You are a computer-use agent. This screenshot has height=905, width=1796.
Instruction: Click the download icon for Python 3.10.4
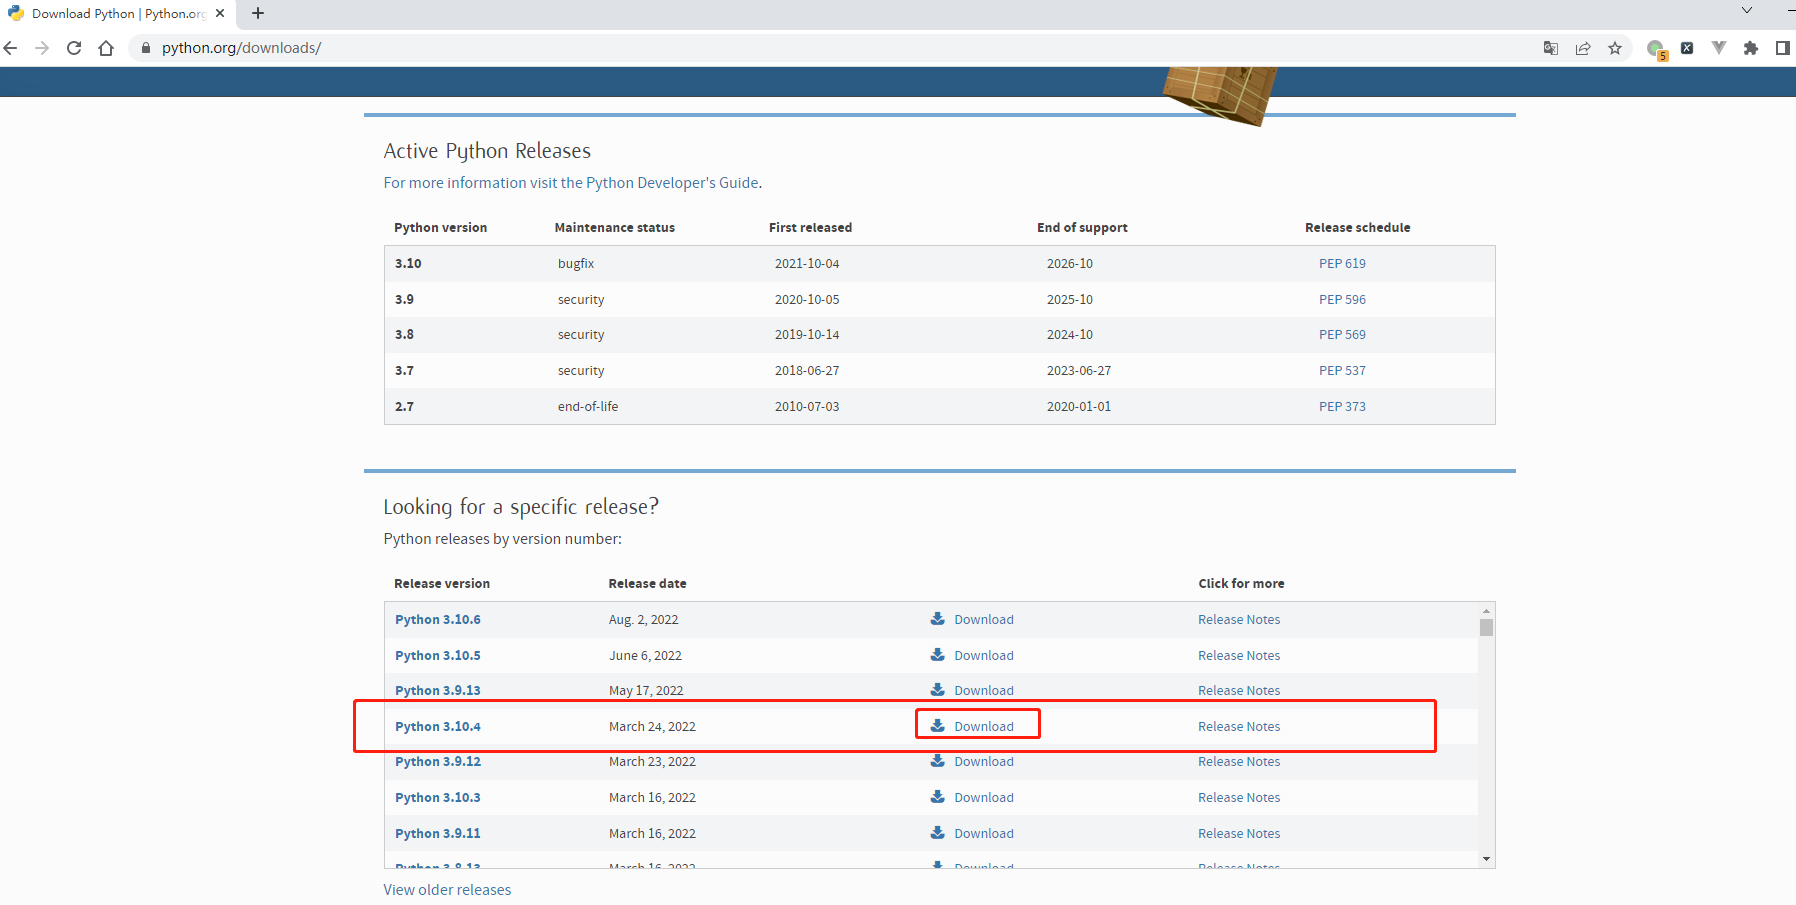pos(938,726)
